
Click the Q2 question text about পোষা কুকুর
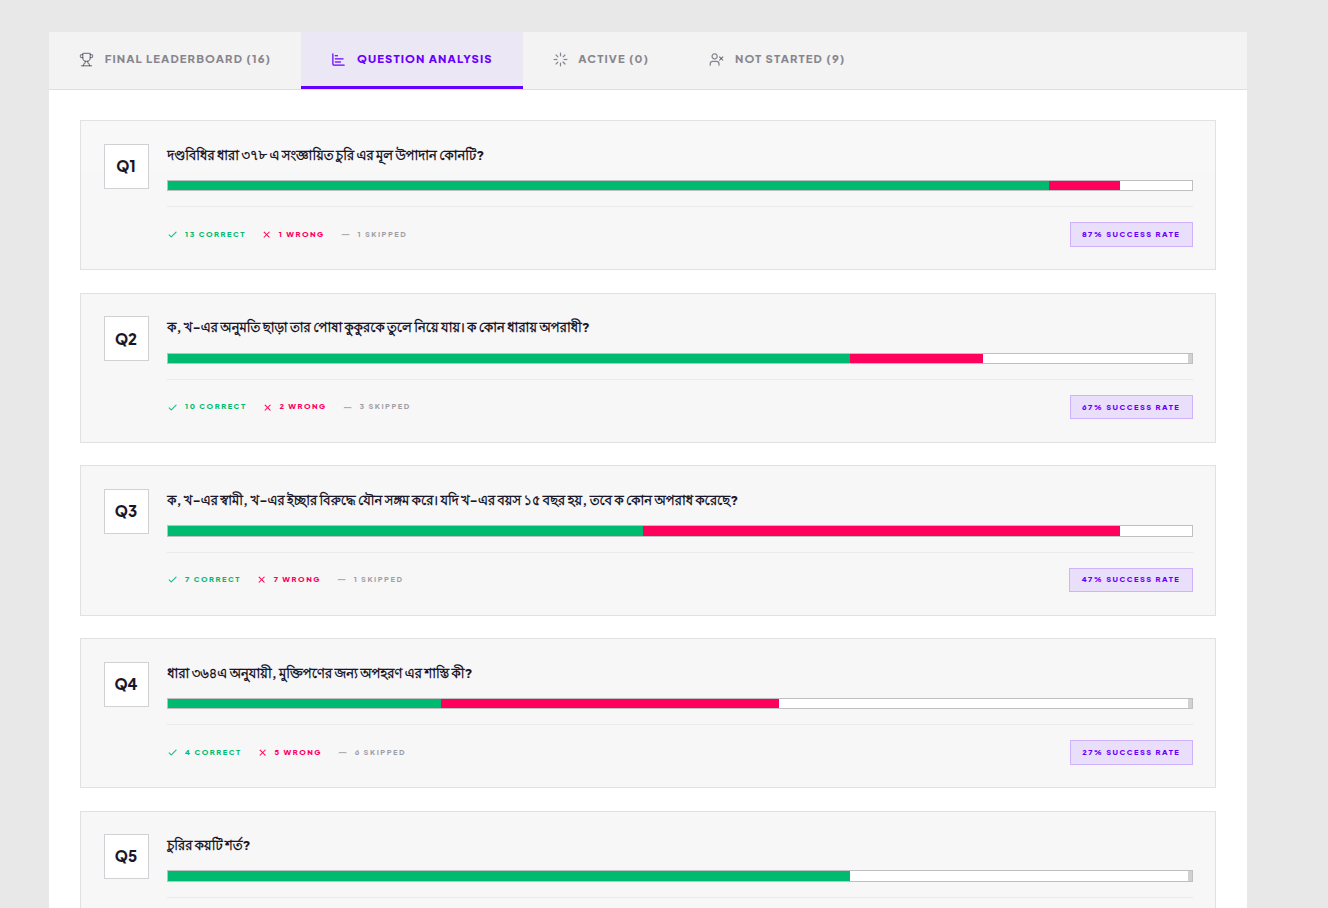click(378, 327)
